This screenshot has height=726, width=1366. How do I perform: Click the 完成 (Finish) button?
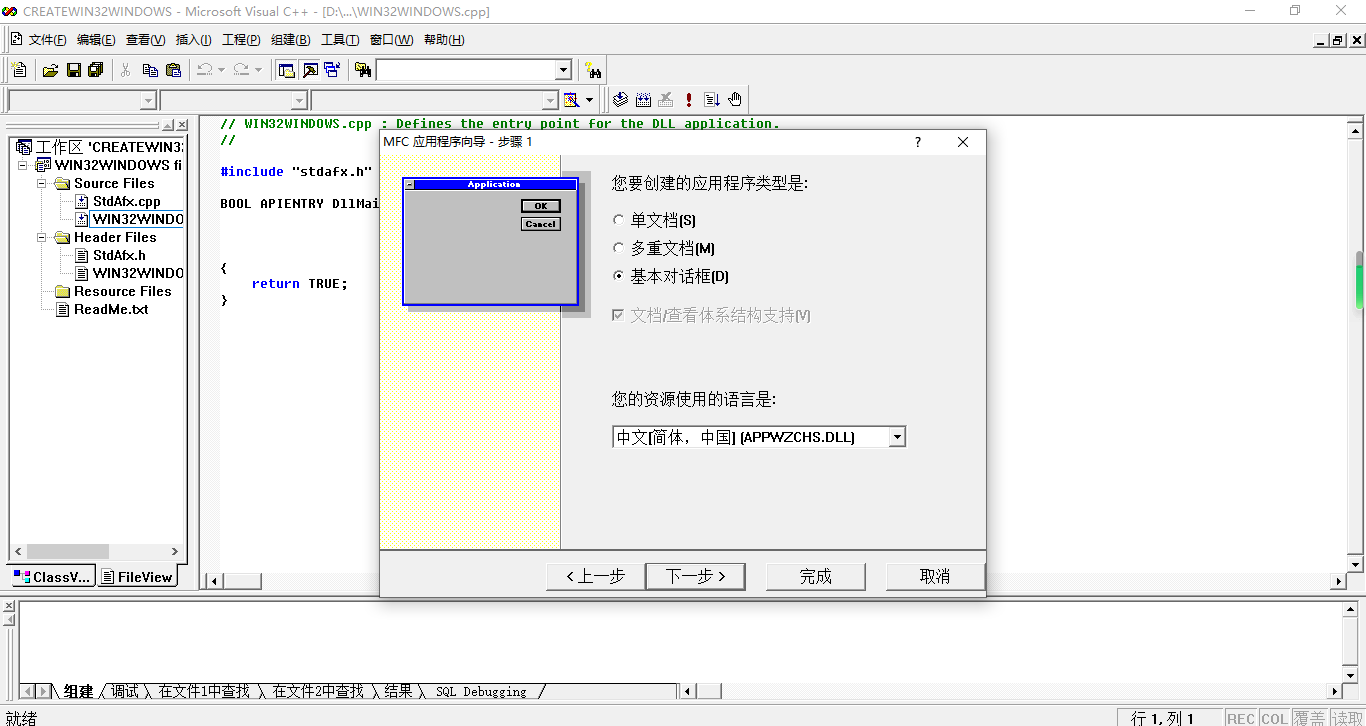click(x=815, y=576)
